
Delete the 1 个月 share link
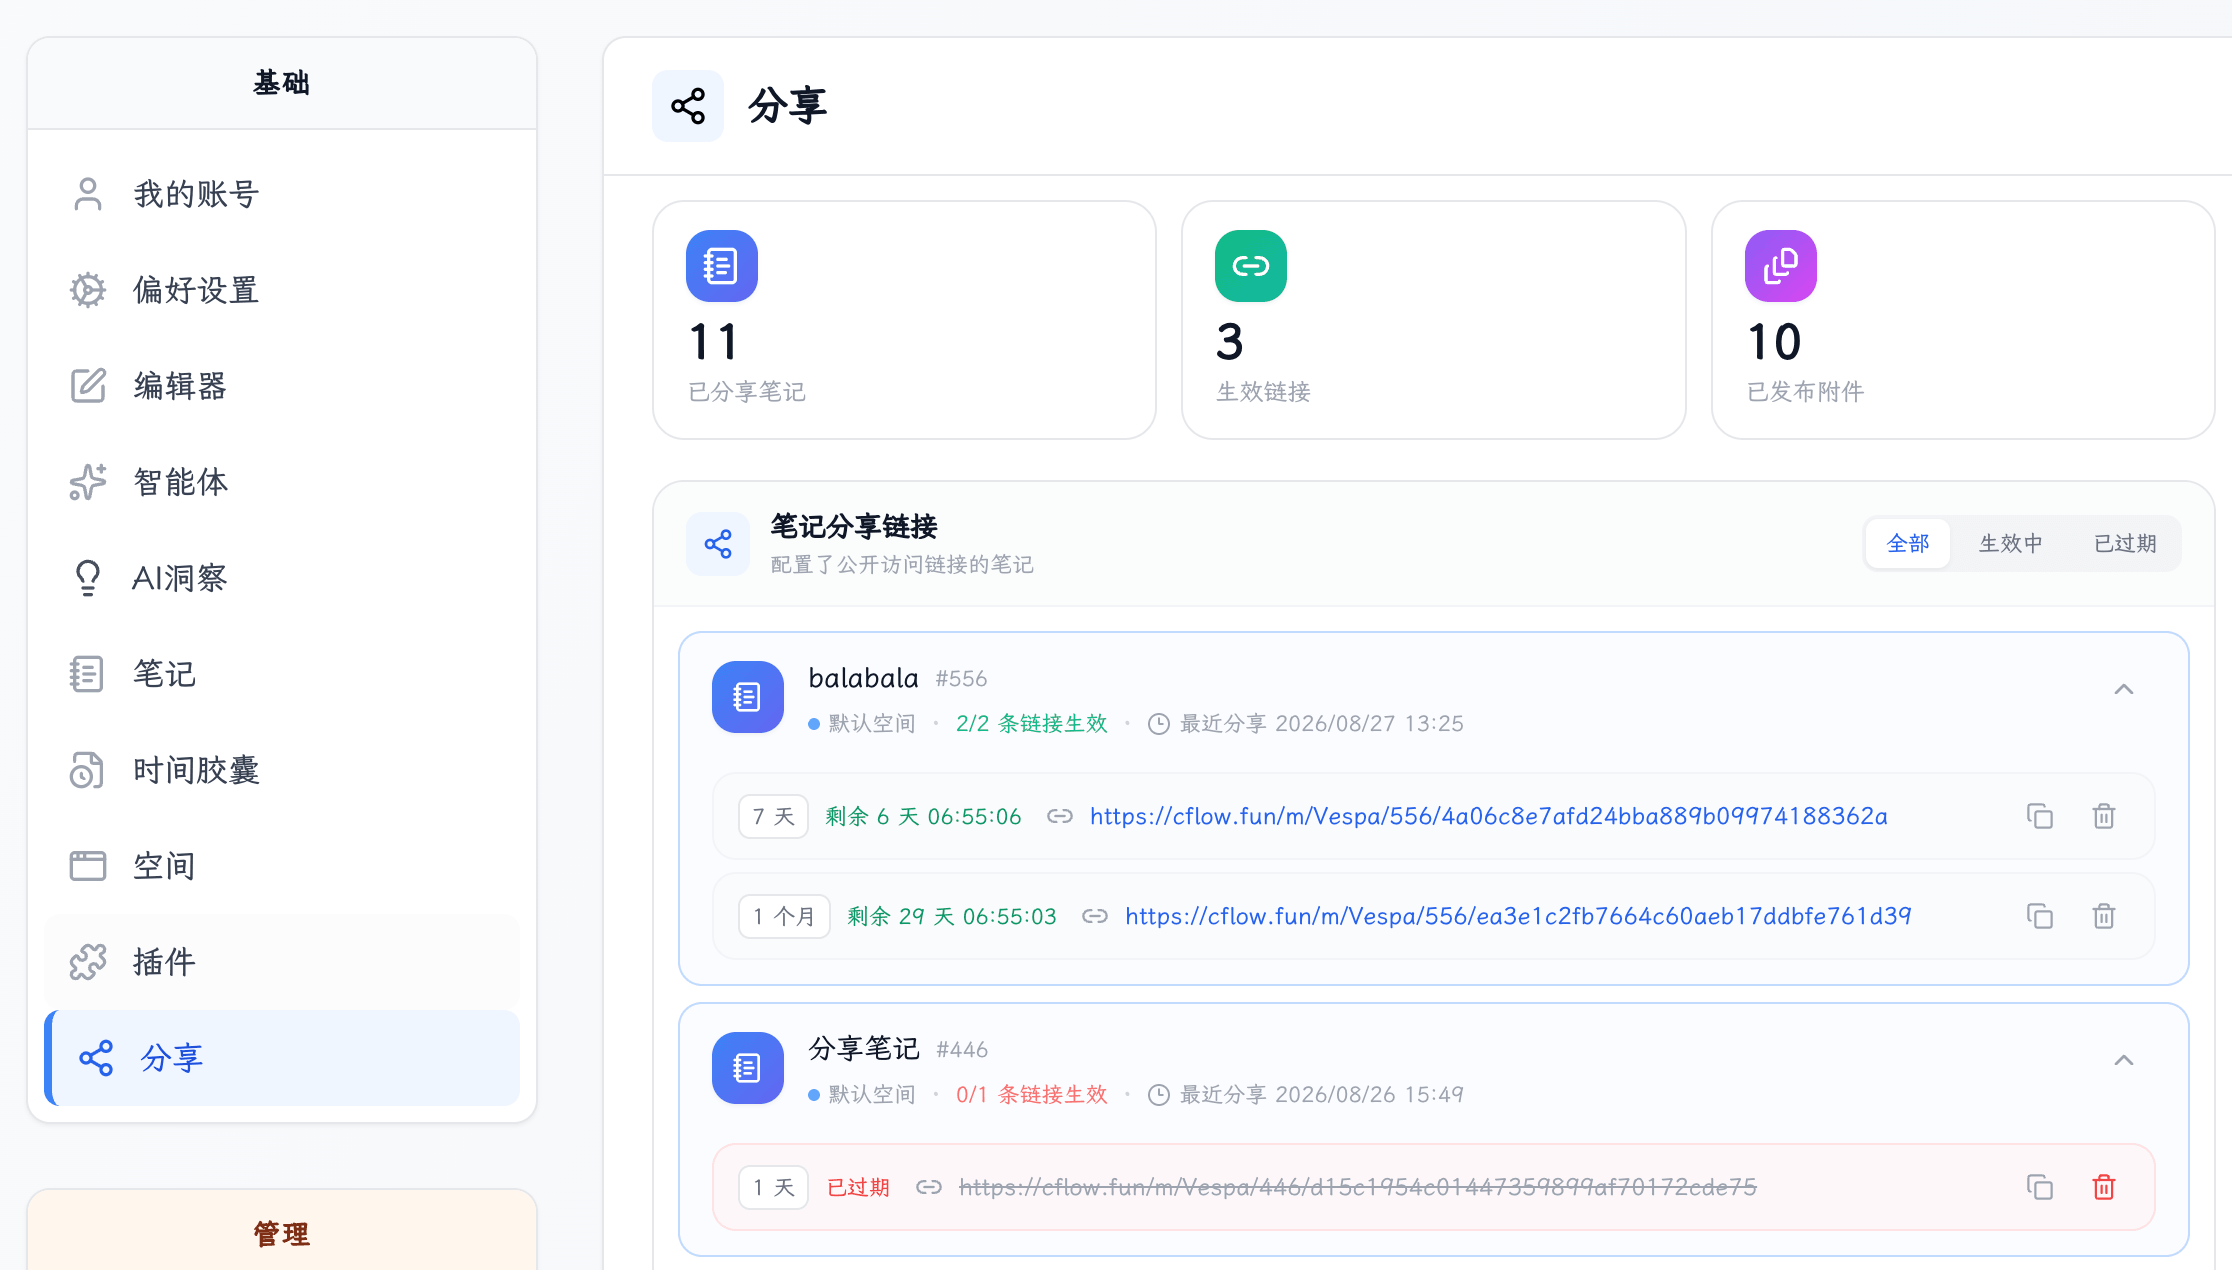[2104, 916]
